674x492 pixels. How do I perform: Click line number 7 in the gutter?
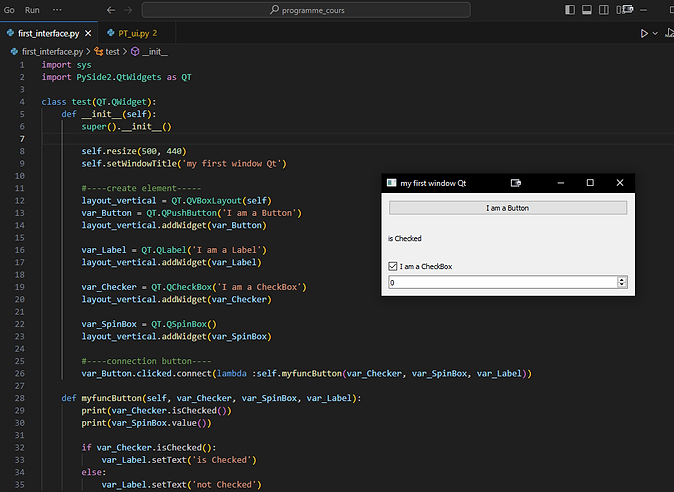(x=22, y=139)
